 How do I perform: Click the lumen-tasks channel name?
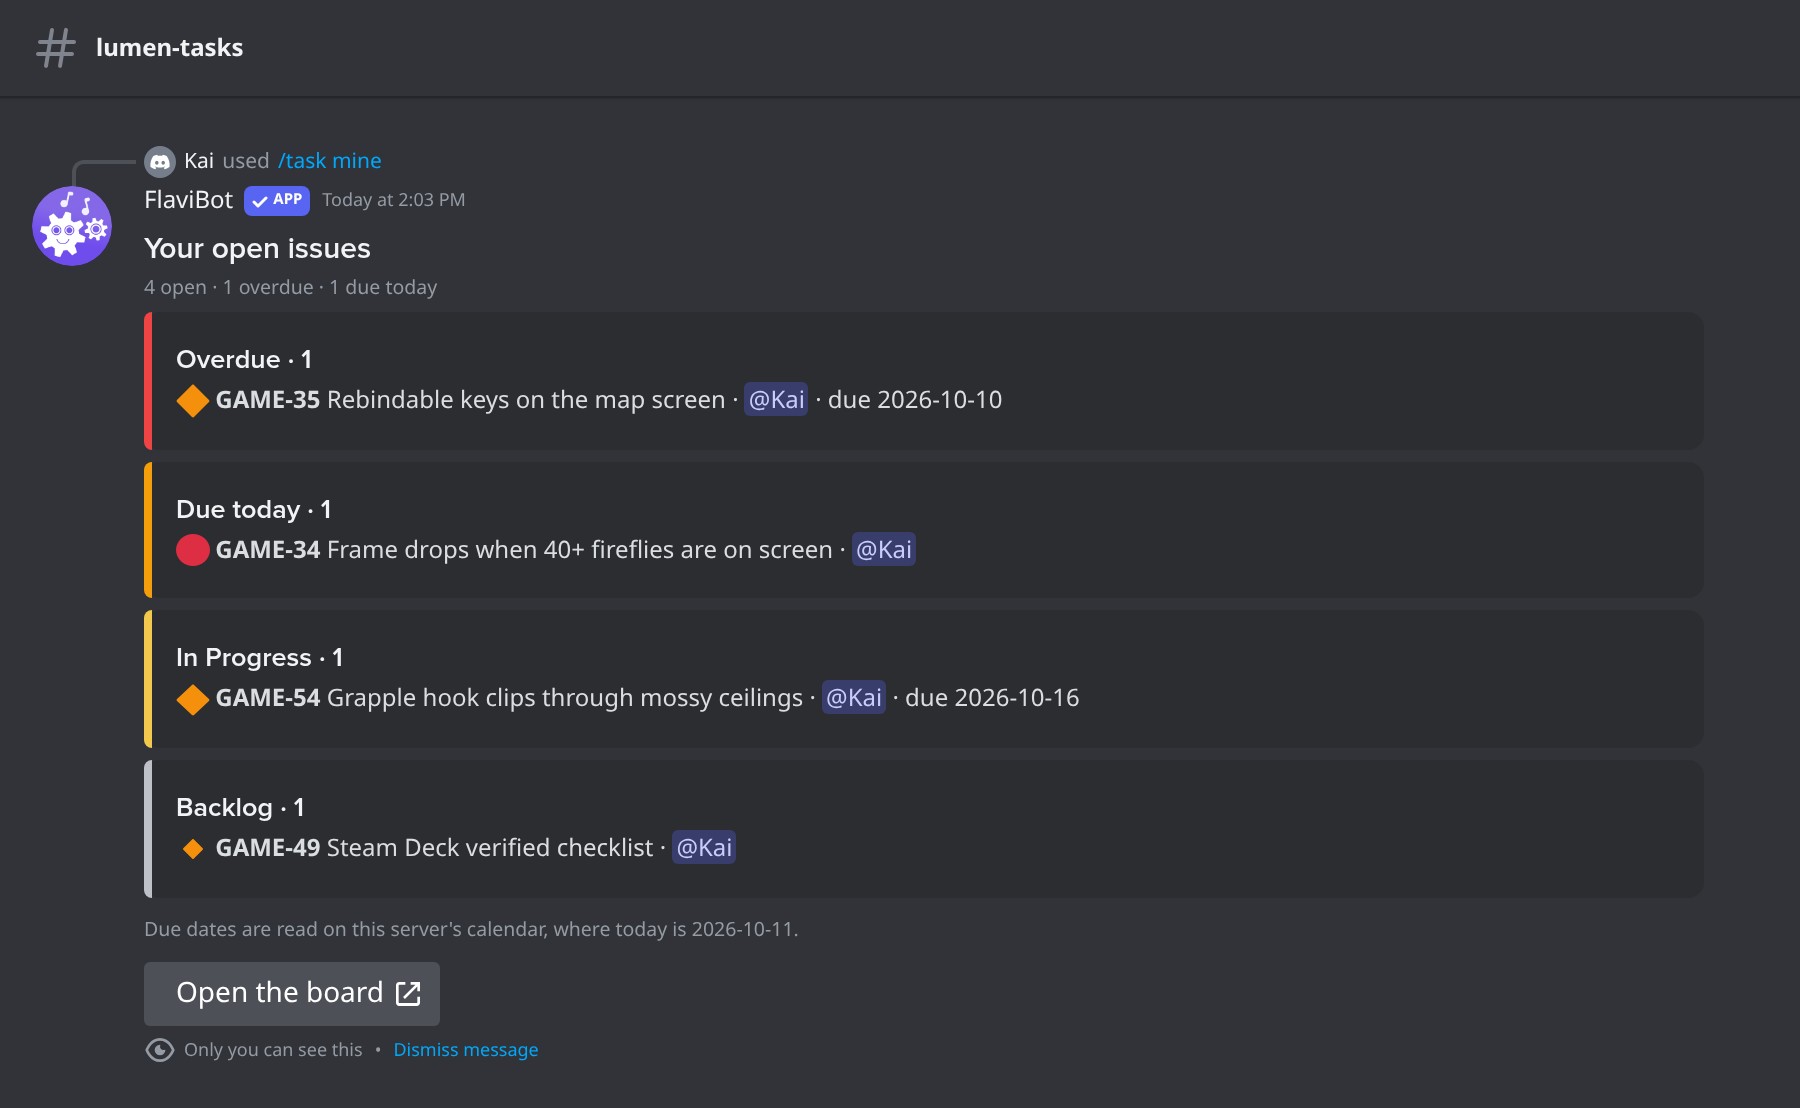coord(170,48)
